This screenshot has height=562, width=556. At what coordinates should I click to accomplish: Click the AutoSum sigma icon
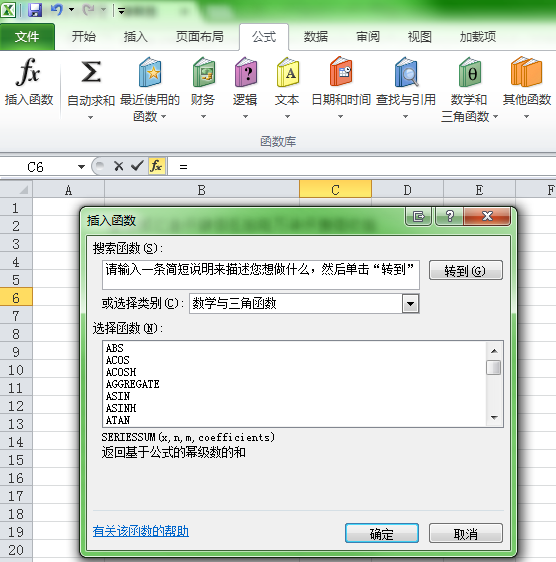pos(91,72)
